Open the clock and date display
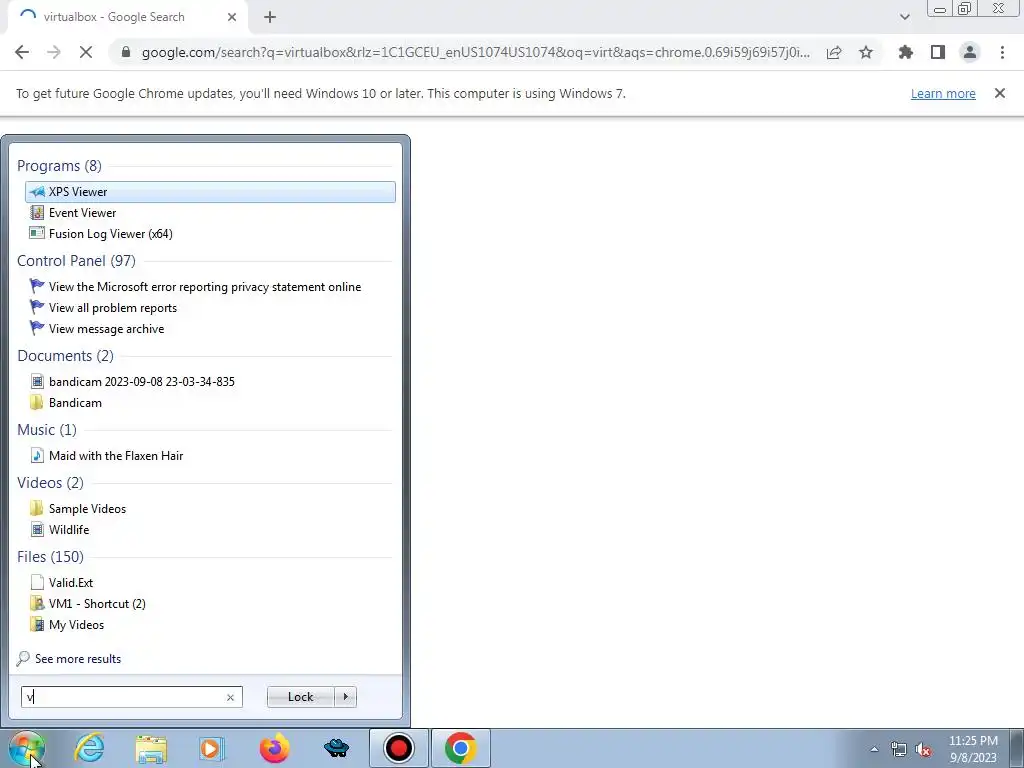The width and height of the screenshot is (1024, 768). point(973,749)
